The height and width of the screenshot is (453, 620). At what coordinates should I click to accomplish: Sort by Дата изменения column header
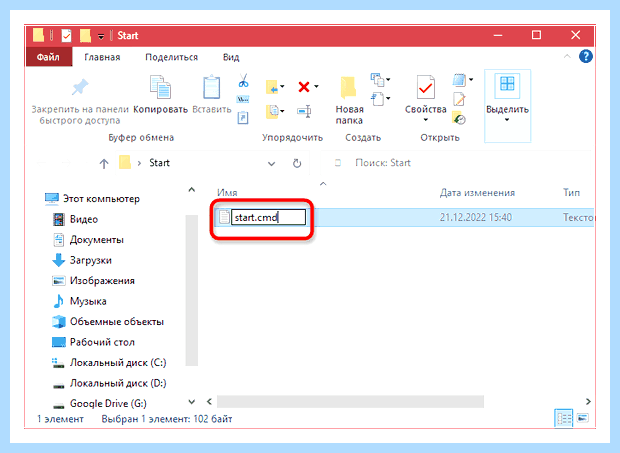pyautogui.click(x=477, y=193)
